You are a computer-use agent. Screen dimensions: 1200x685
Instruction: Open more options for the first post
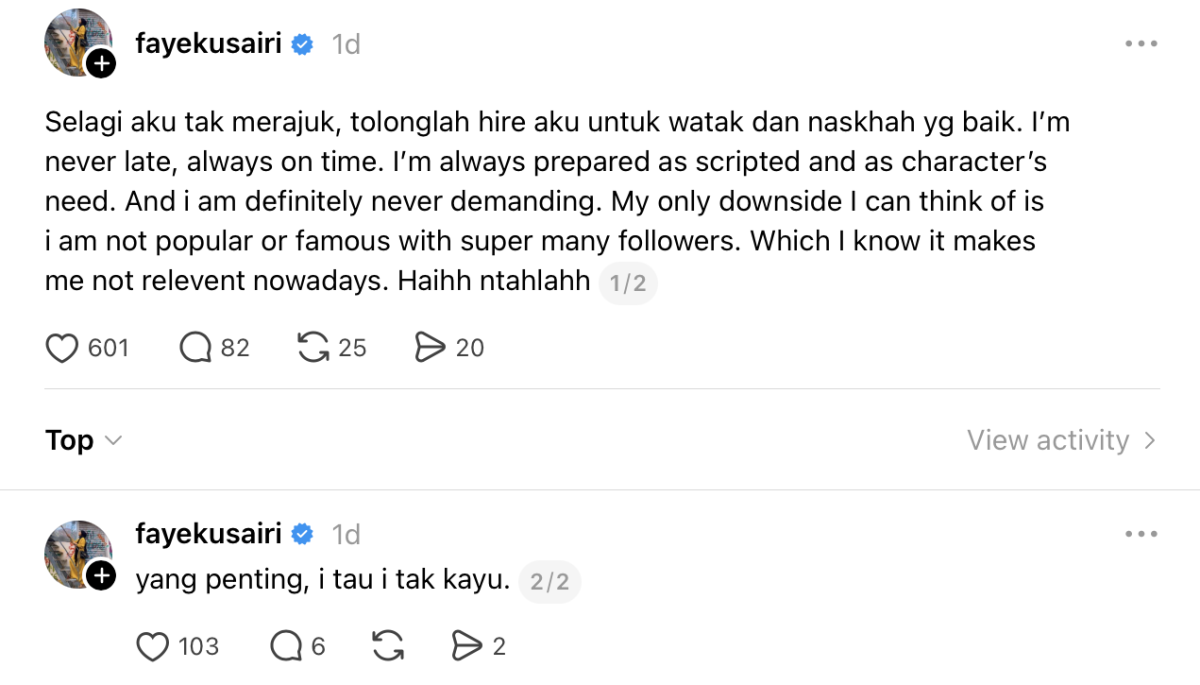(x=1140, y=44)
